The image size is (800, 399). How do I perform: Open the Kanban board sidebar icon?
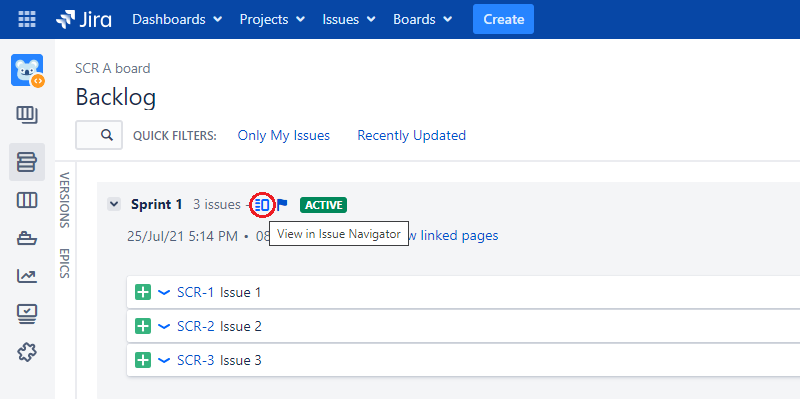coord(27,115)
